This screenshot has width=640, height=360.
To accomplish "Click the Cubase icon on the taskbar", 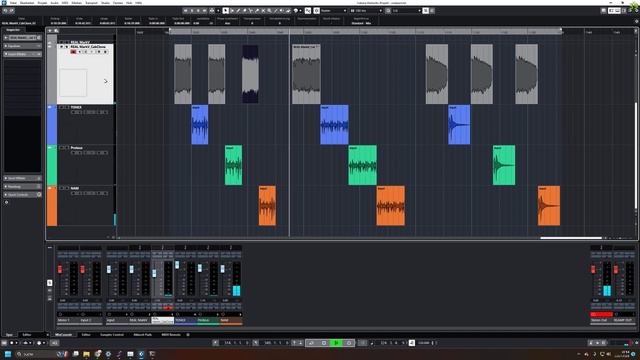I will point(141,354).
